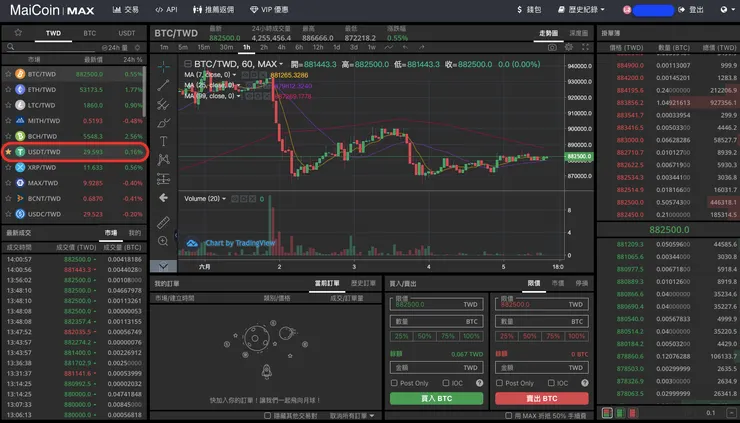740x423 pixels.
Task: Open cancel all orders dropdown
Action: tap(352, 416)
